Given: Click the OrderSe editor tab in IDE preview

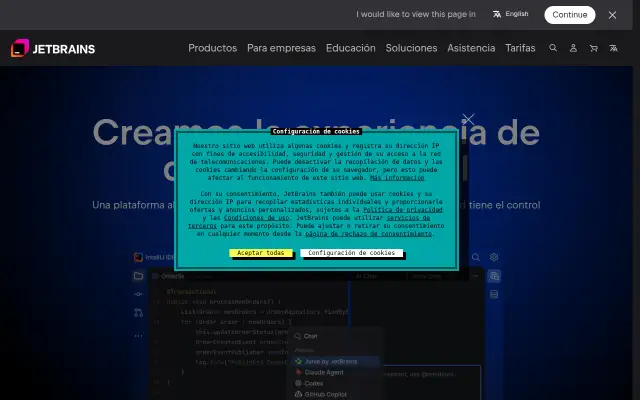Looking at the screenshot, I should [x=168, y=276].
